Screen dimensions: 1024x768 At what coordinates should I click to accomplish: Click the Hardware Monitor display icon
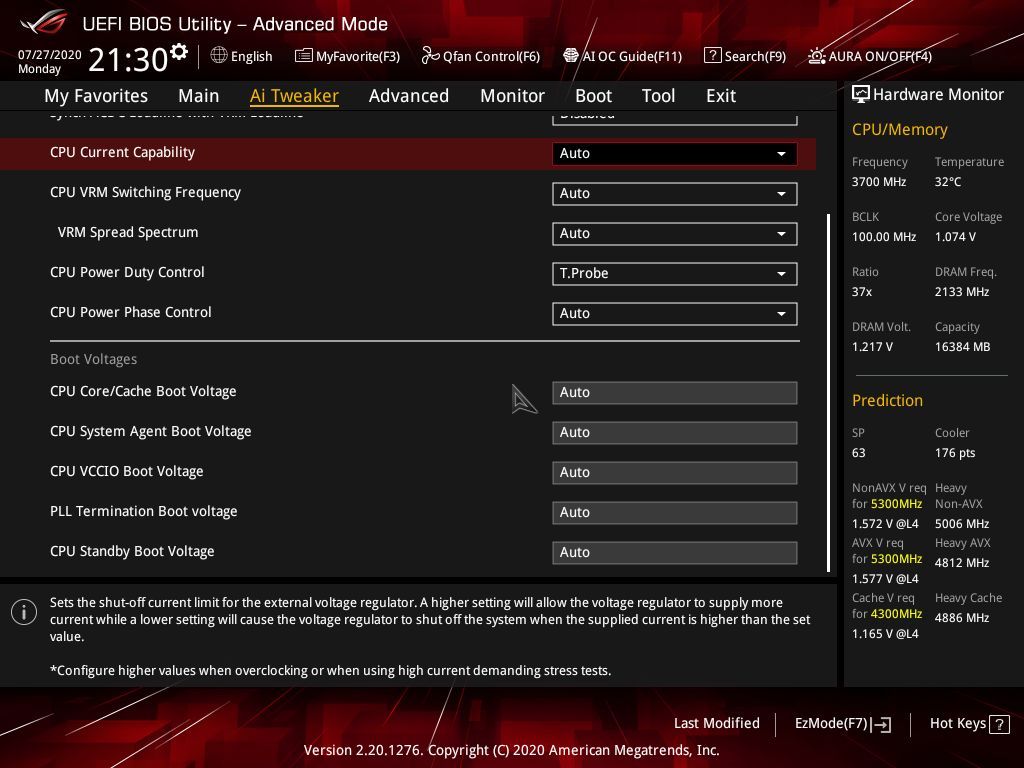click(x=861, y=95)
